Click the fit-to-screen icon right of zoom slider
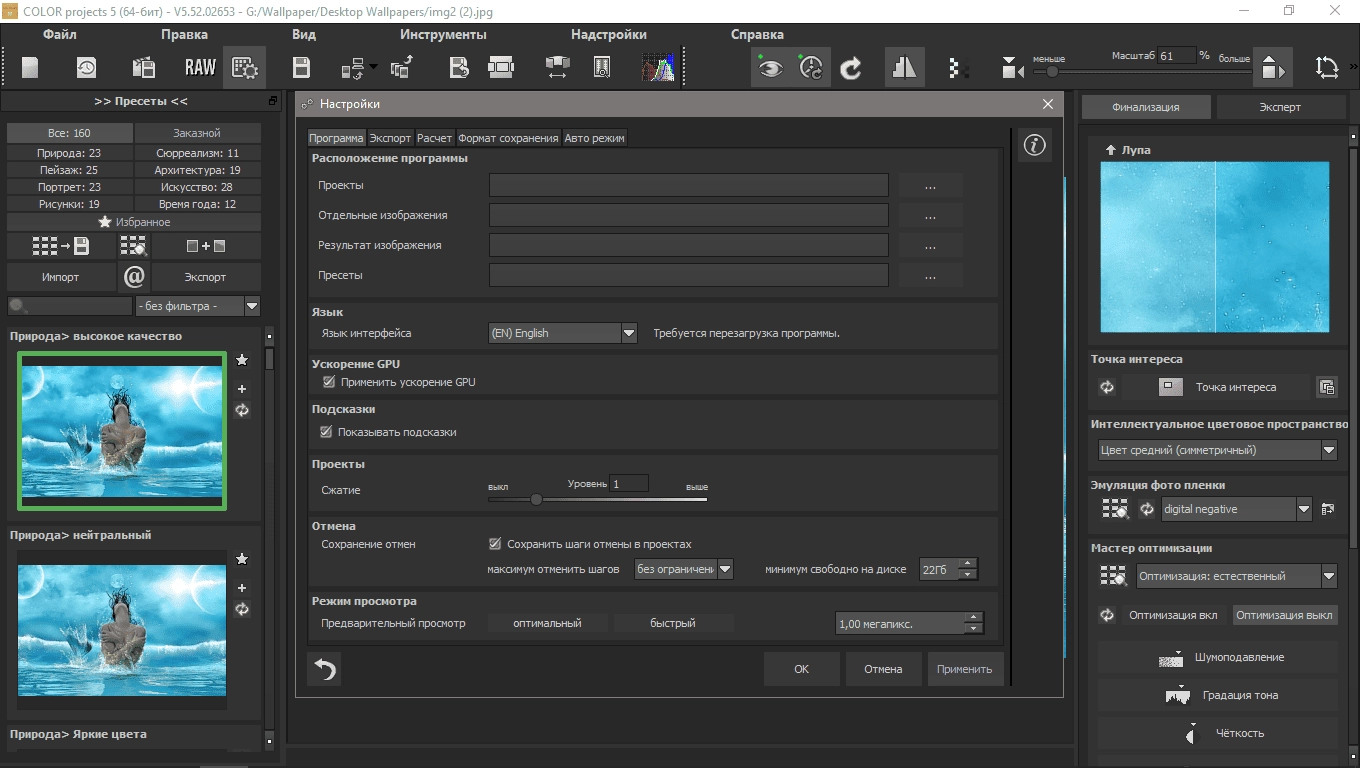The image size is (1360, 768). [1271, 68]
